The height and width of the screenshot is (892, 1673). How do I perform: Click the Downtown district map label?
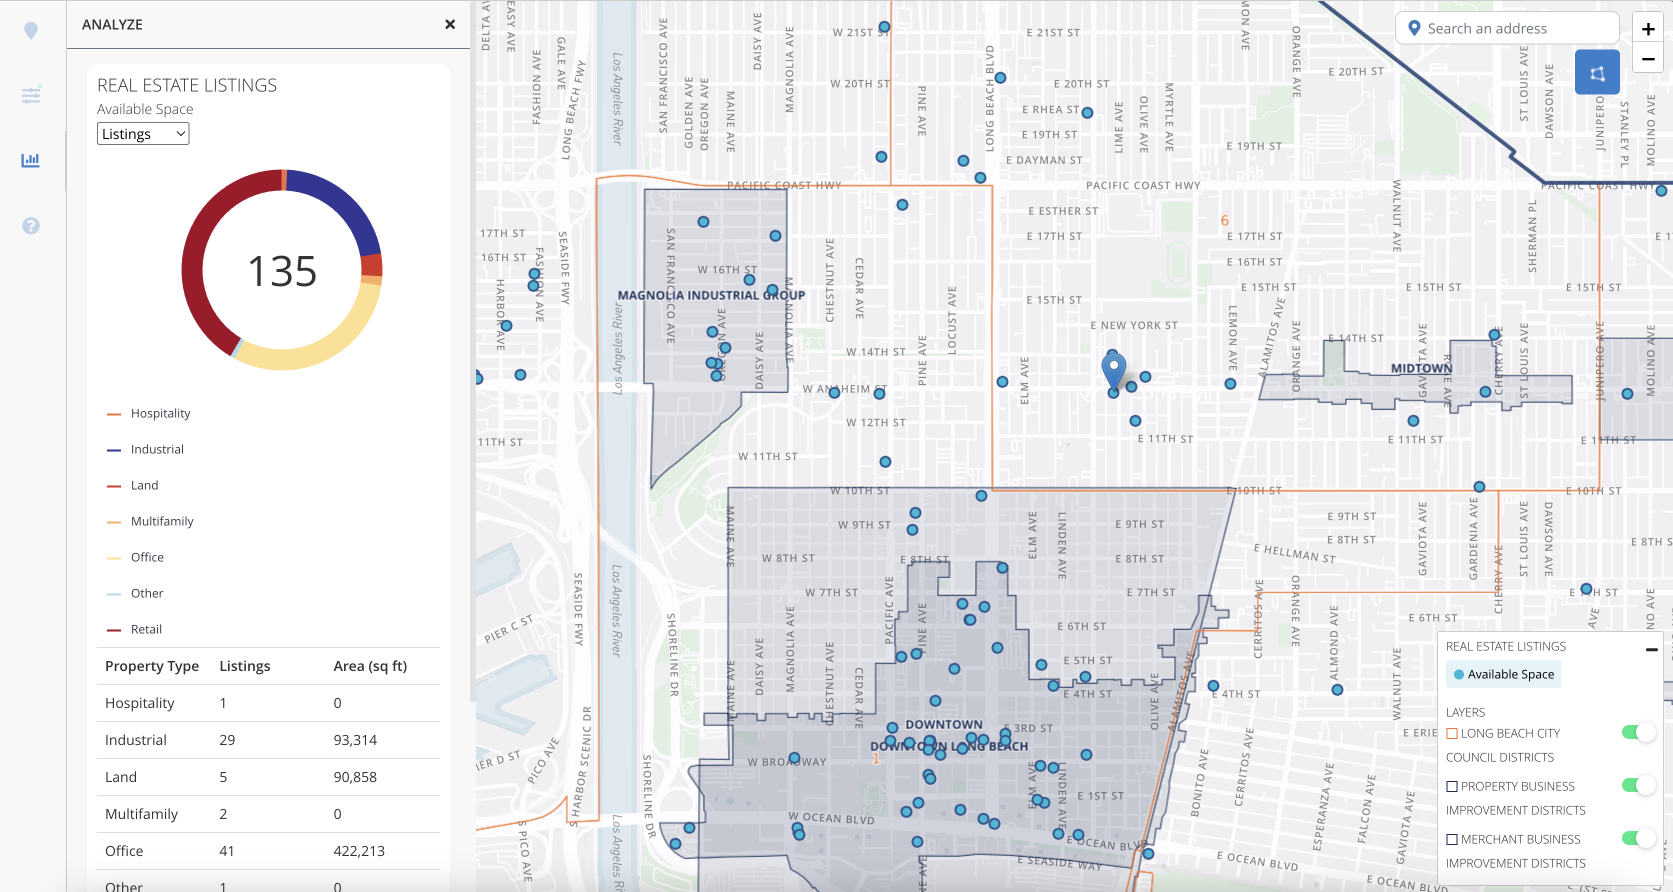click(944, 724)
